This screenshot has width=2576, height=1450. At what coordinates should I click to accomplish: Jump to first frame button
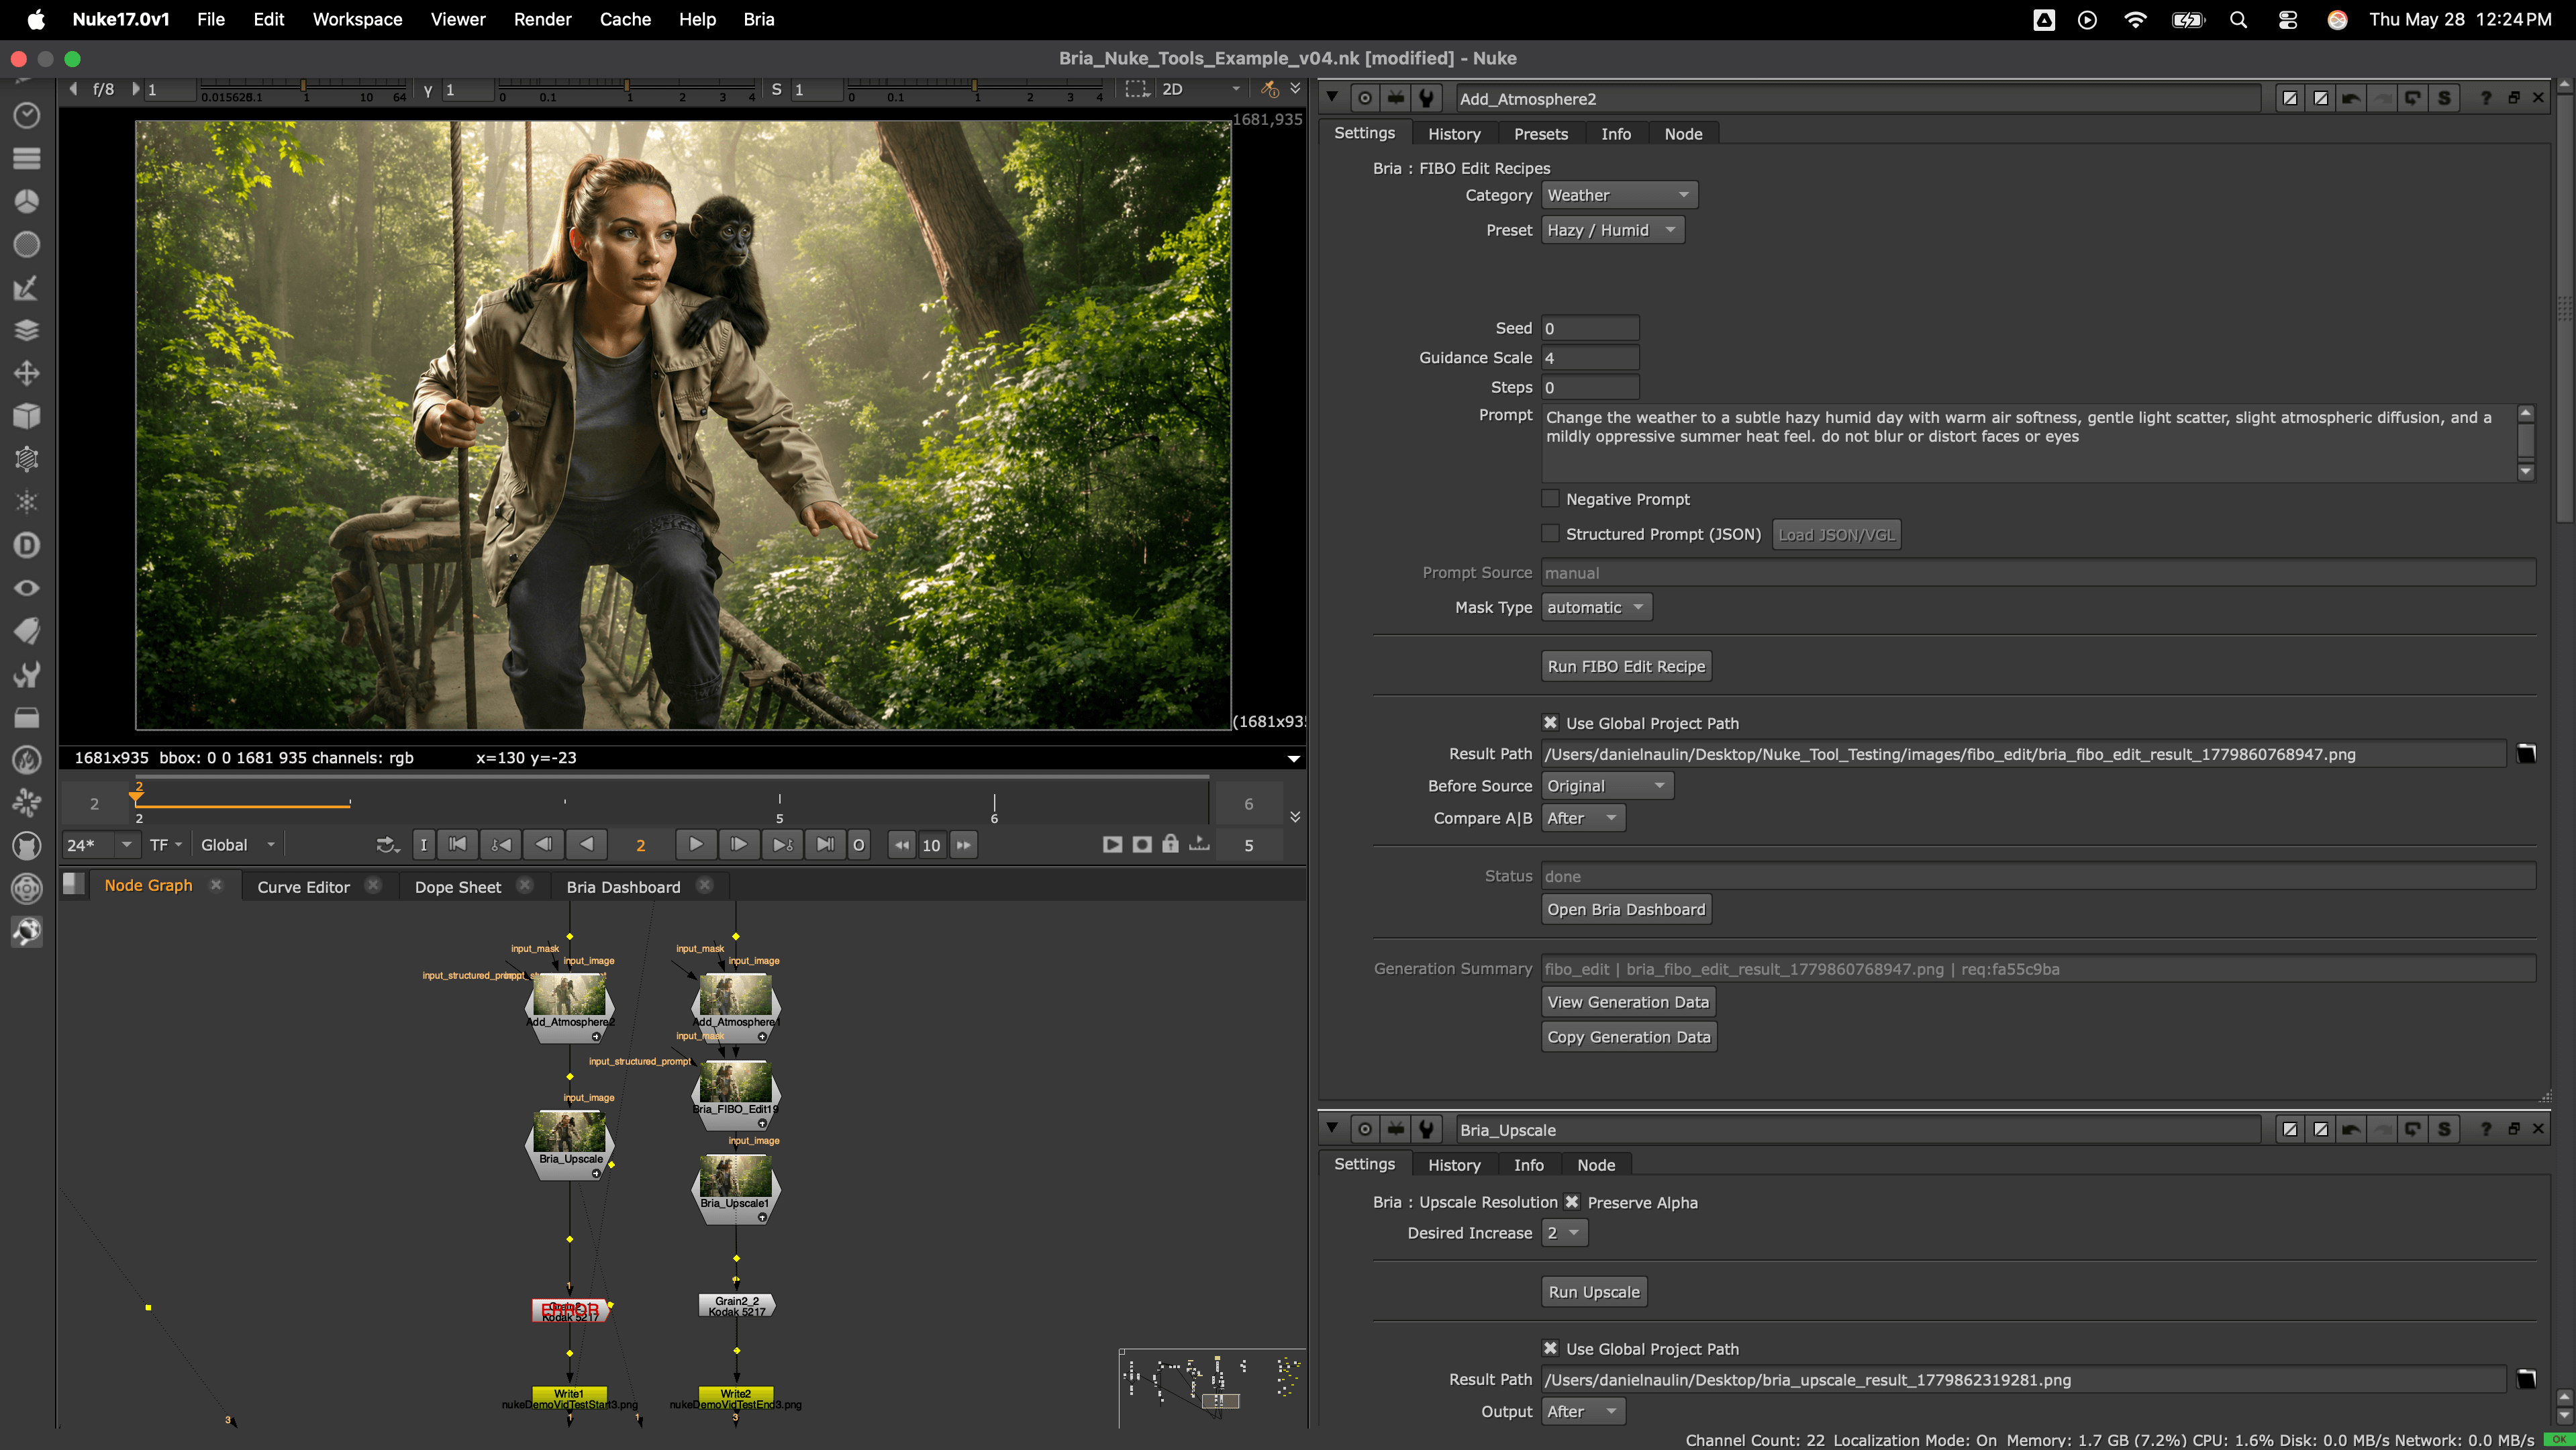457,845
